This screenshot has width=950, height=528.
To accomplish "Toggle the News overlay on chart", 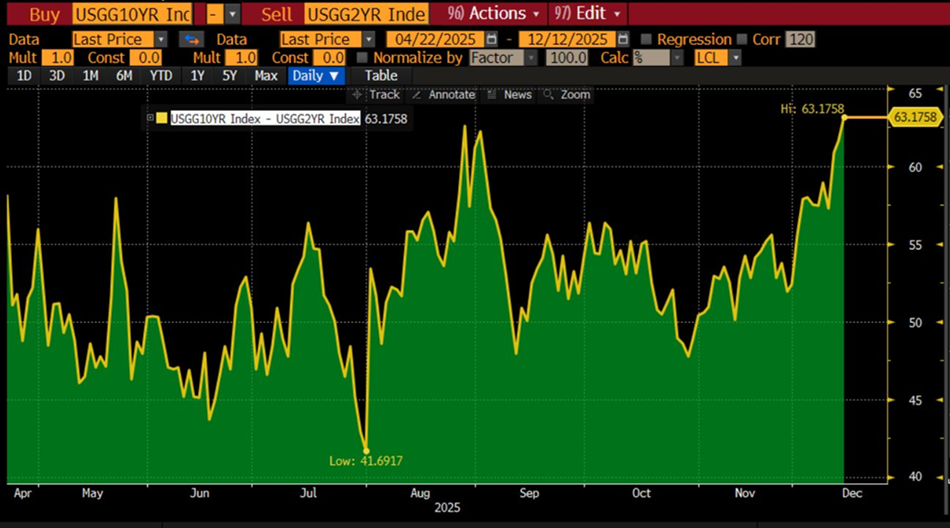I will (509, 94).
